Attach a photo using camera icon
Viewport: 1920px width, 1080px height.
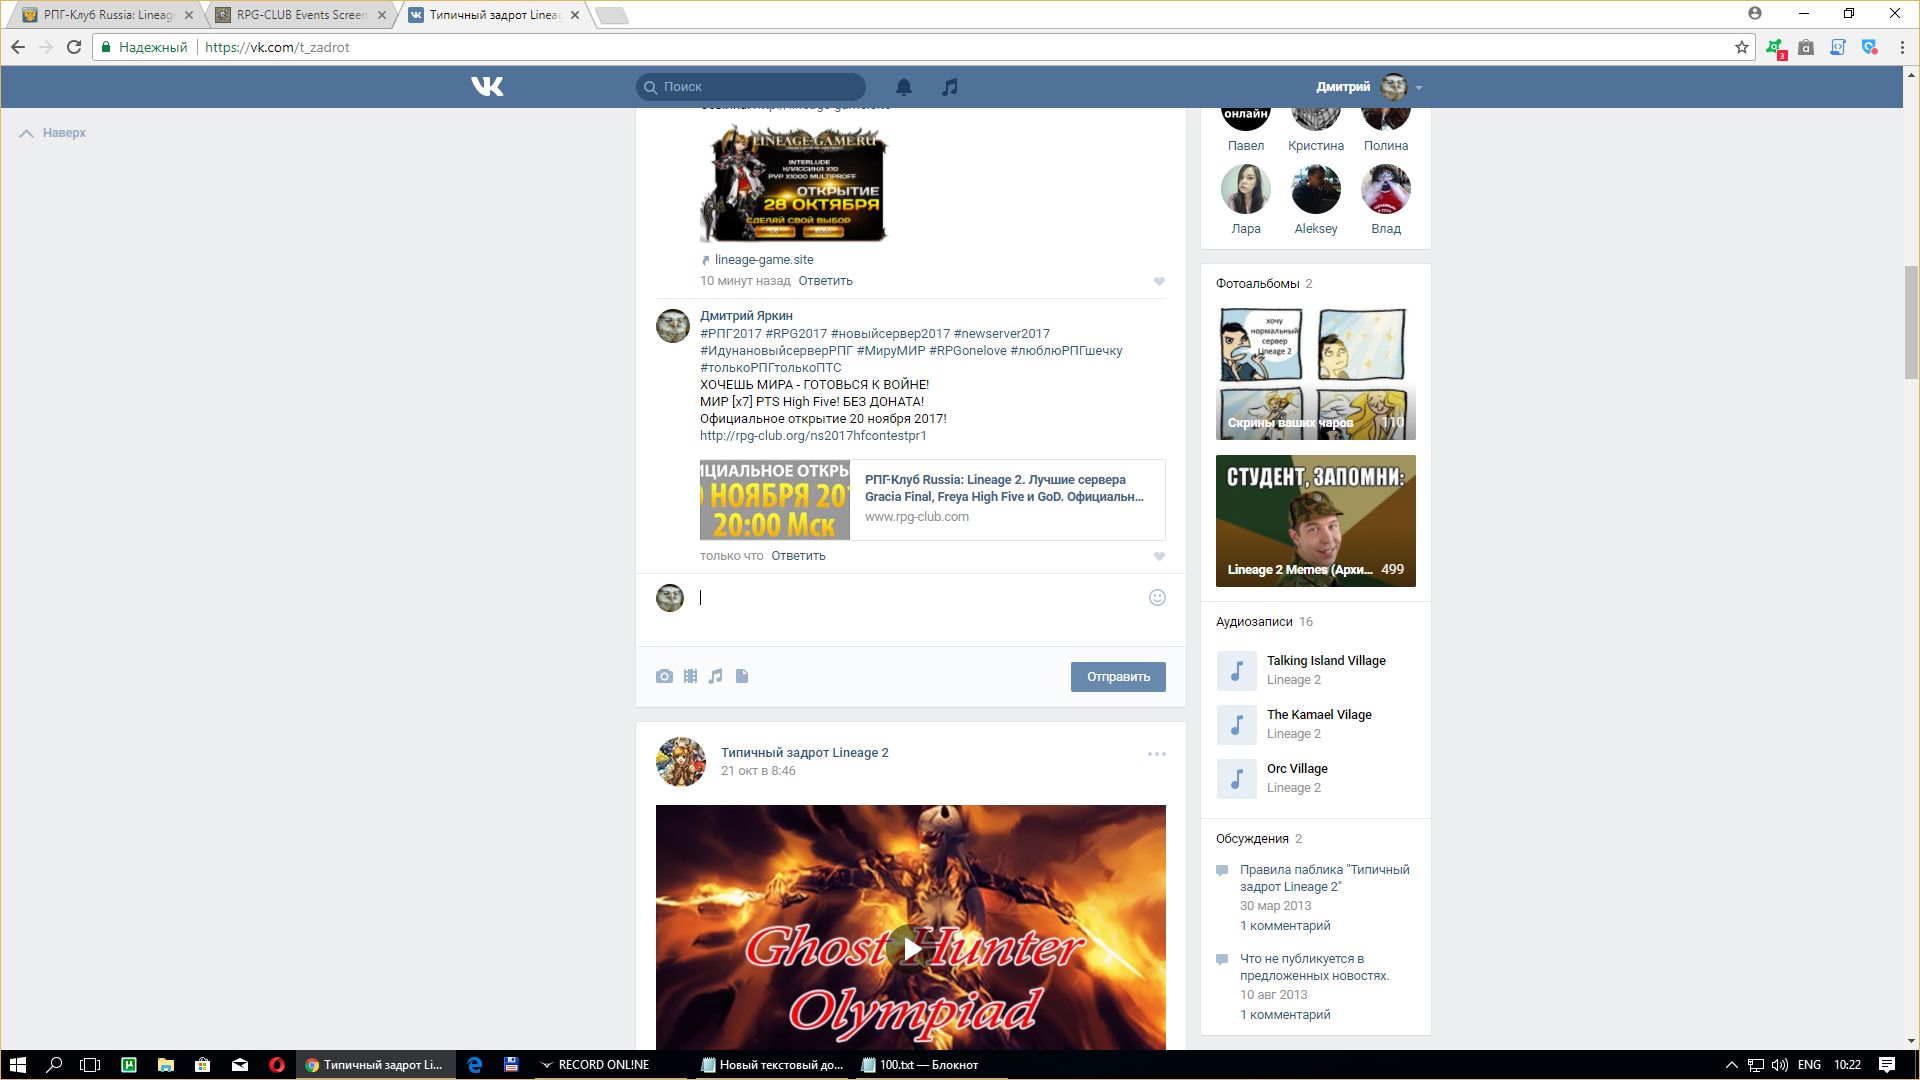(664, 677)
